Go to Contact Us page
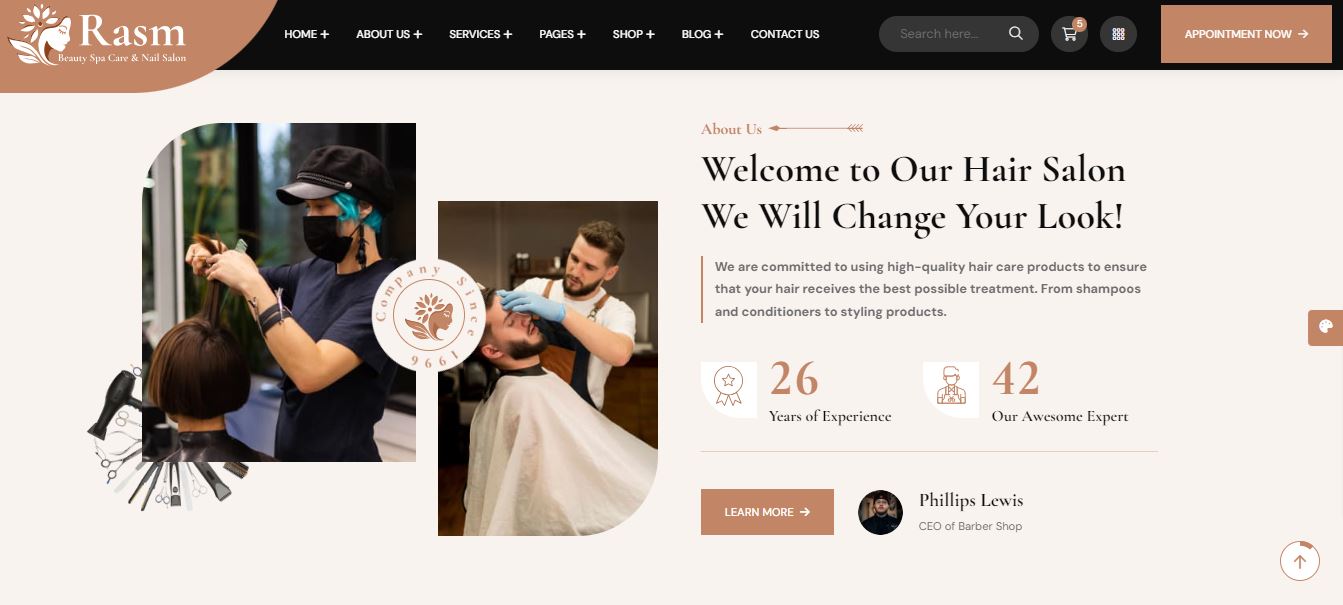 point(785,34)
